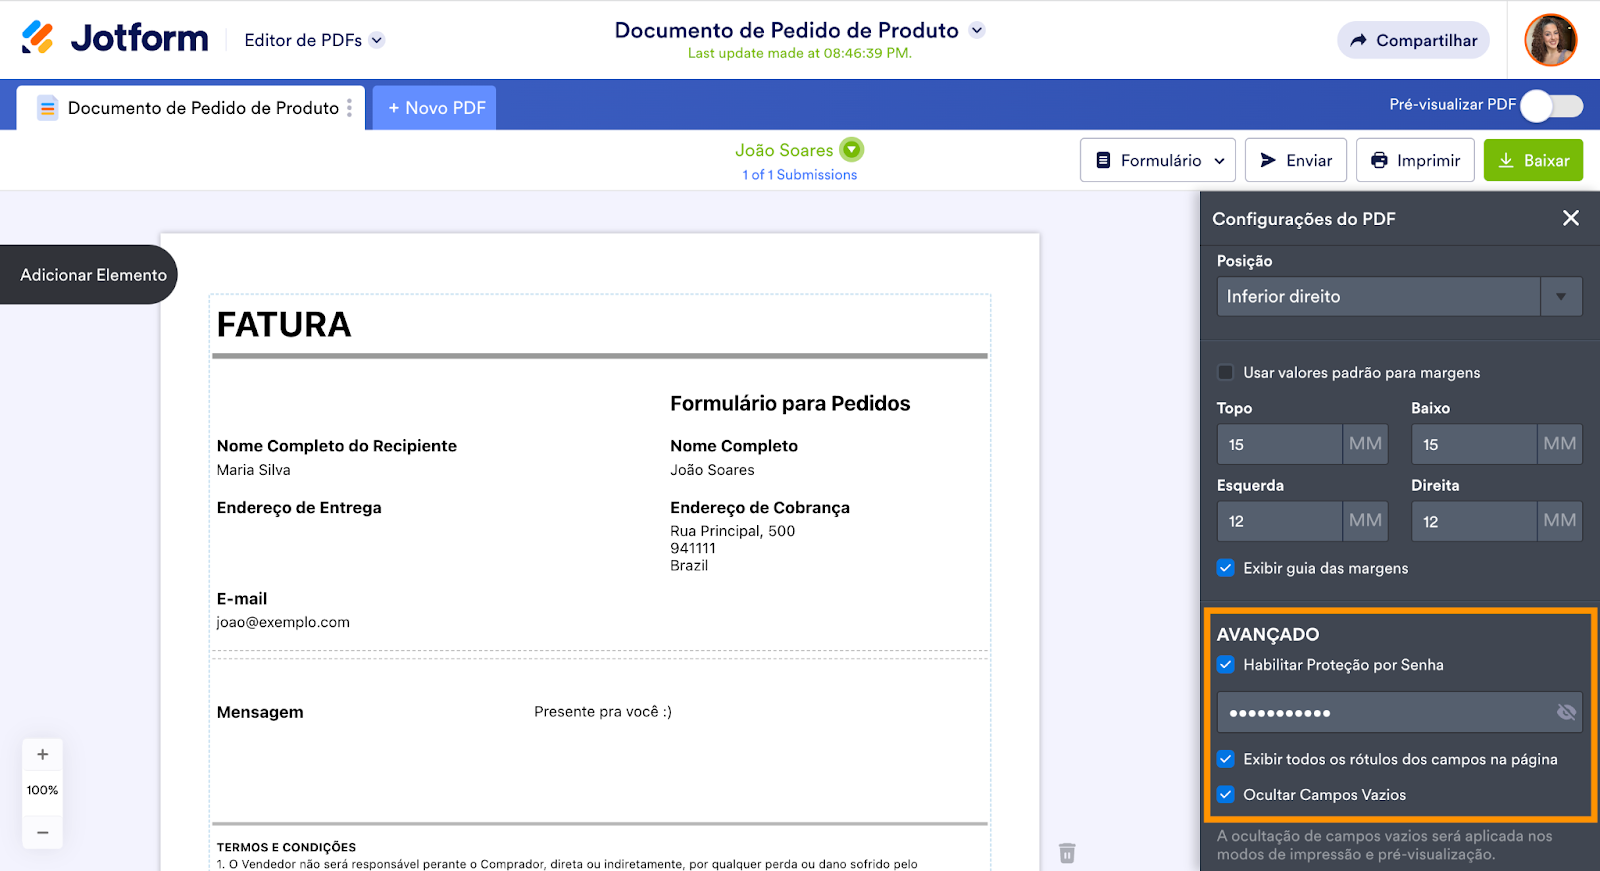The height and width of the screenshot is (871, 1600).
Task: Toggle the Pré-visualizar PDF switch
Action: point(1552,105)
